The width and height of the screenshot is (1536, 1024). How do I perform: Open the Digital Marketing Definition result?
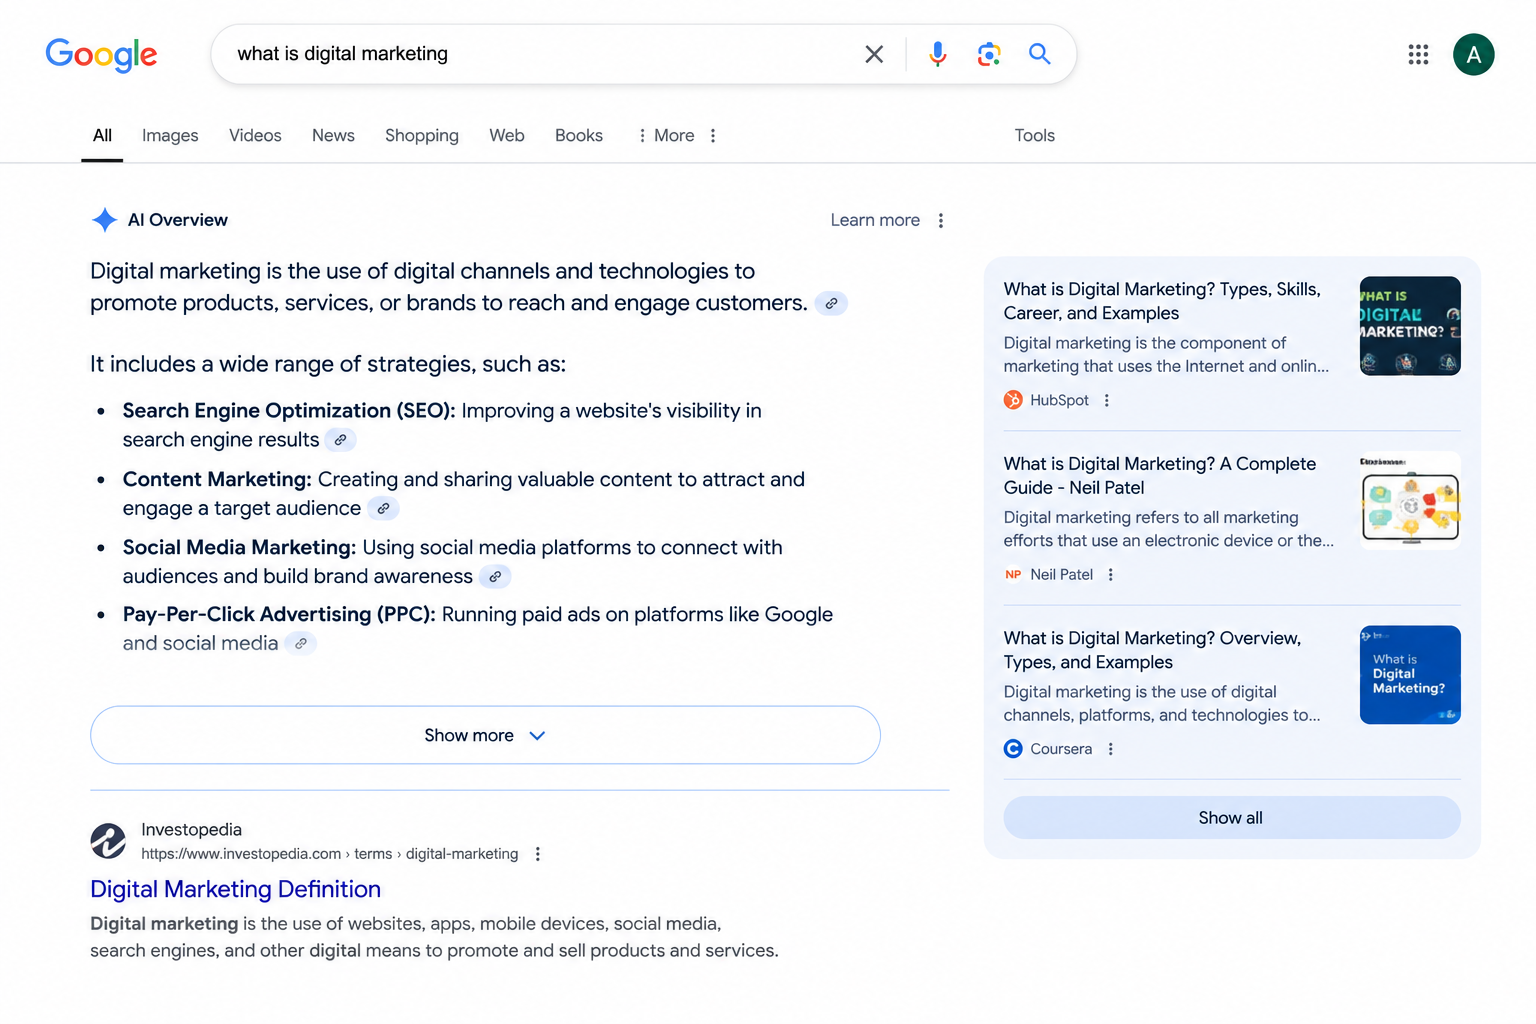tap(236, 889)
